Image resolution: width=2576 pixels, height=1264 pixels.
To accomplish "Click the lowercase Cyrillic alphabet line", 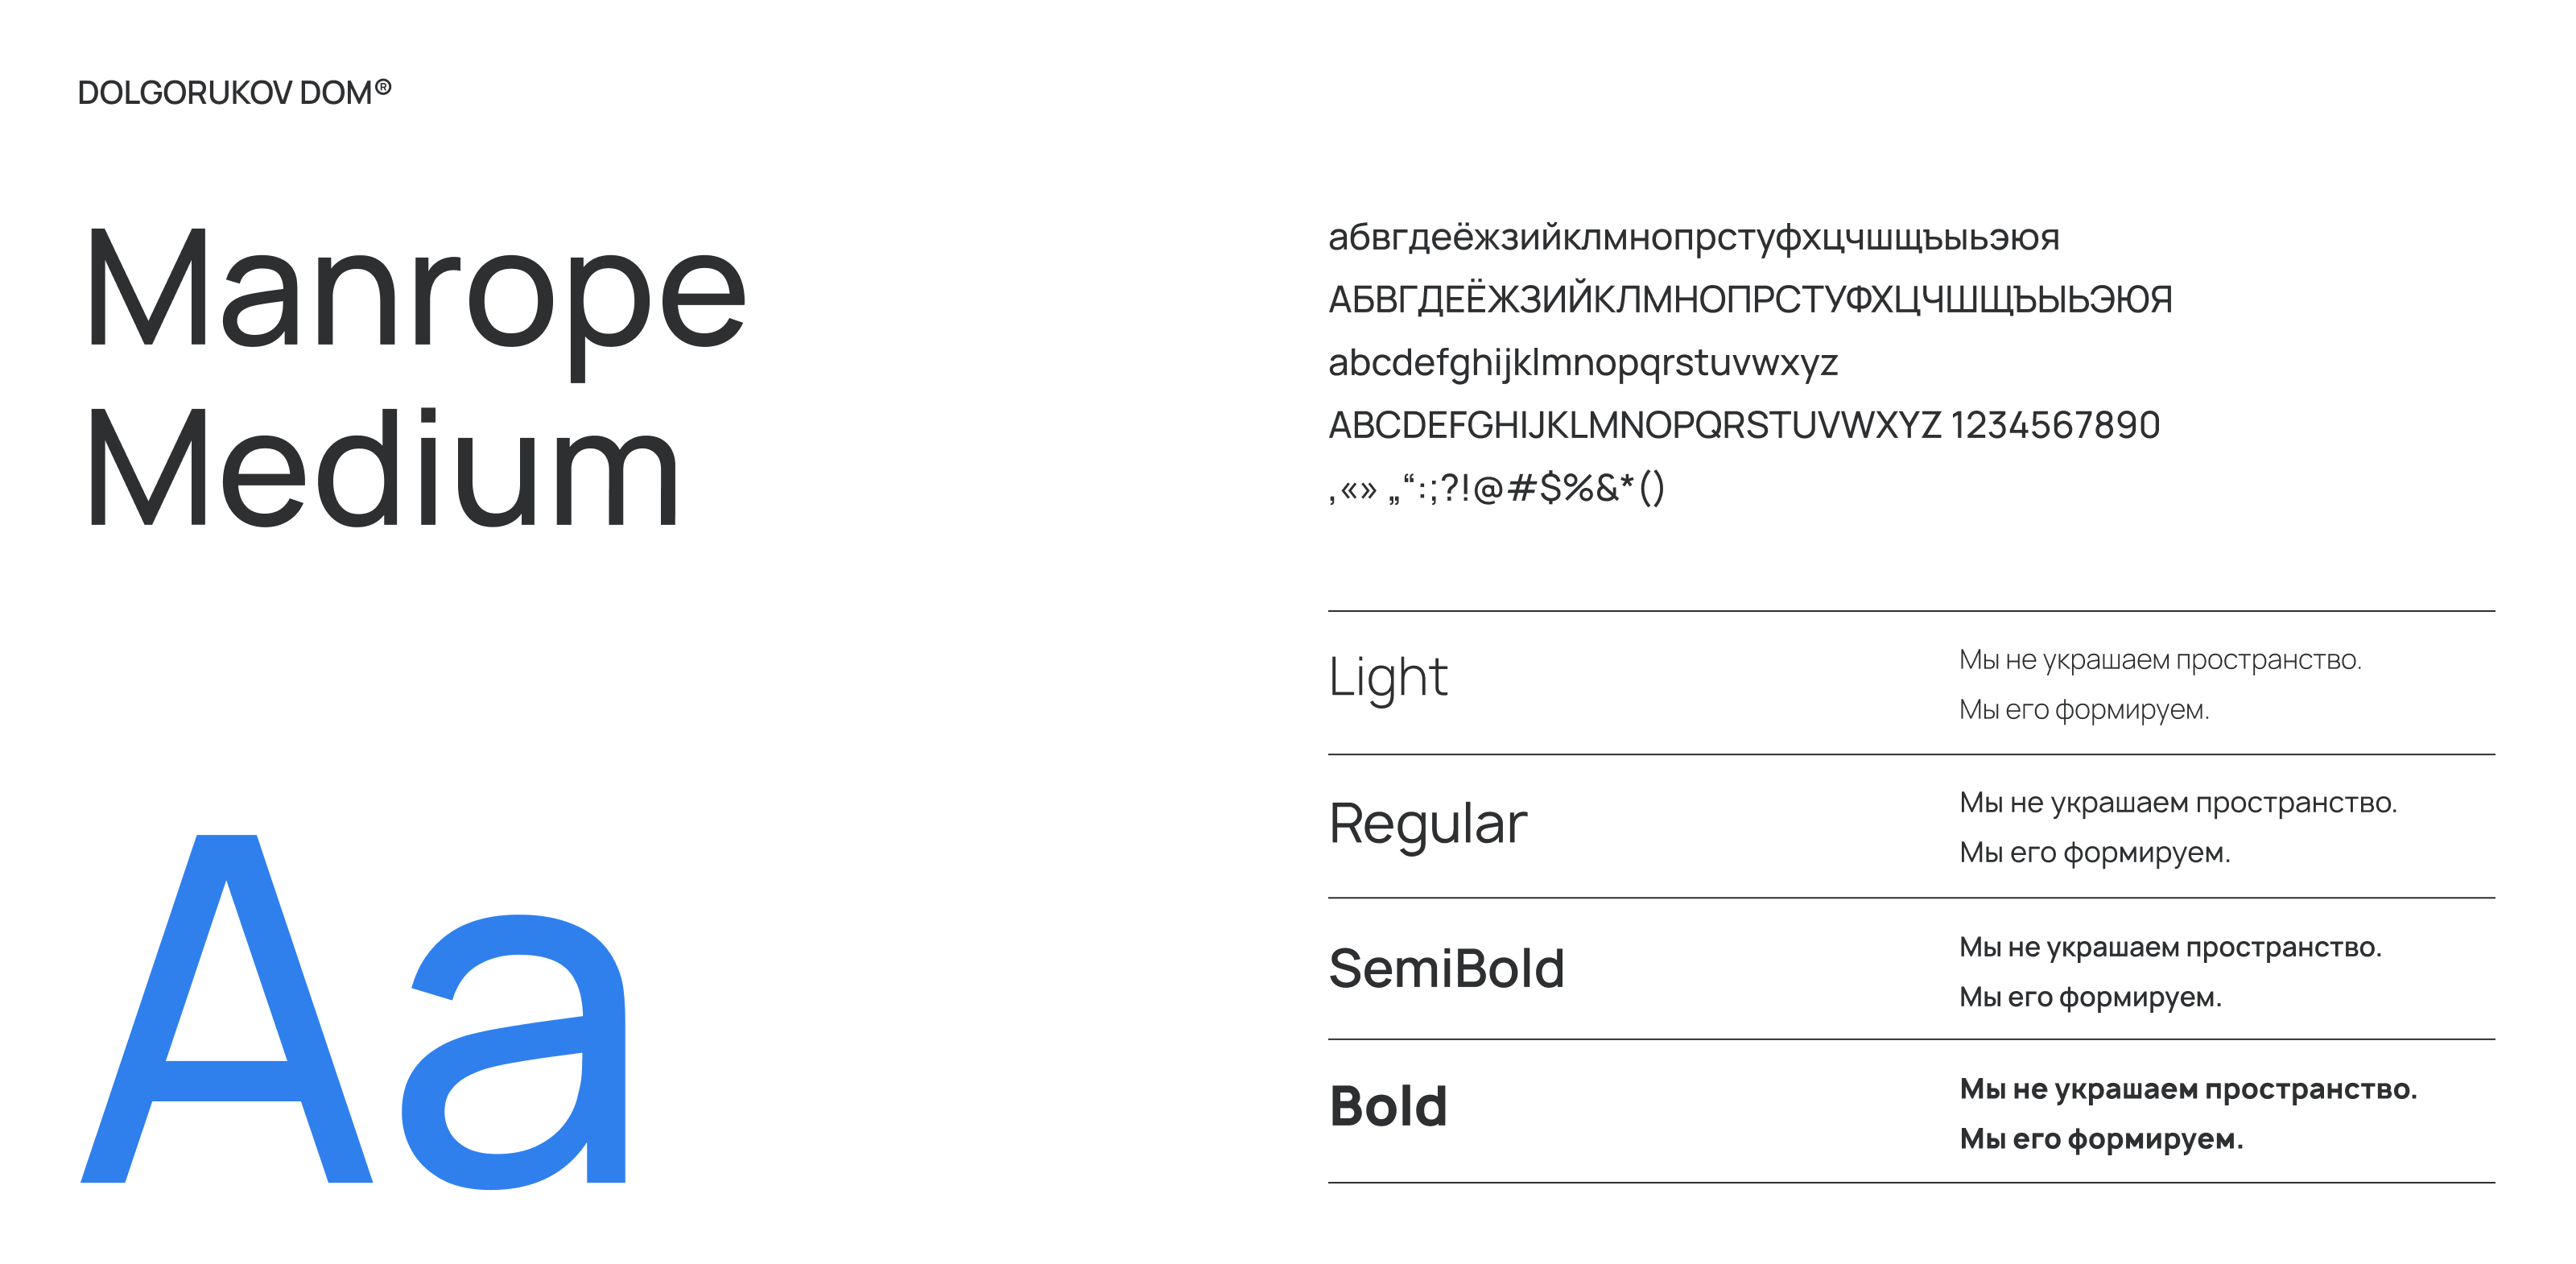I will (1693, 238).
